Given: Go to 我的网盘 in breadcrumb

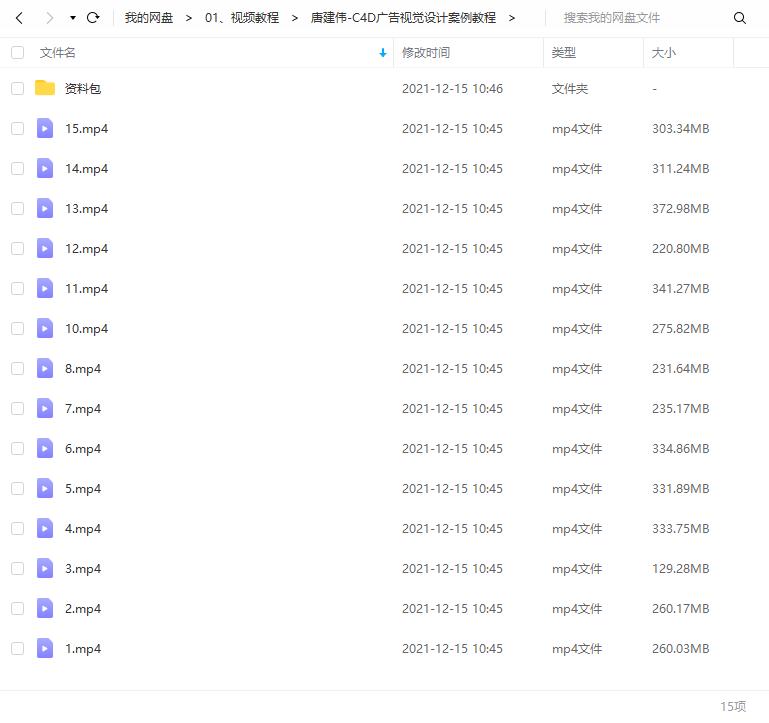Looking at the screenshot, I should [x=149, y=18].
